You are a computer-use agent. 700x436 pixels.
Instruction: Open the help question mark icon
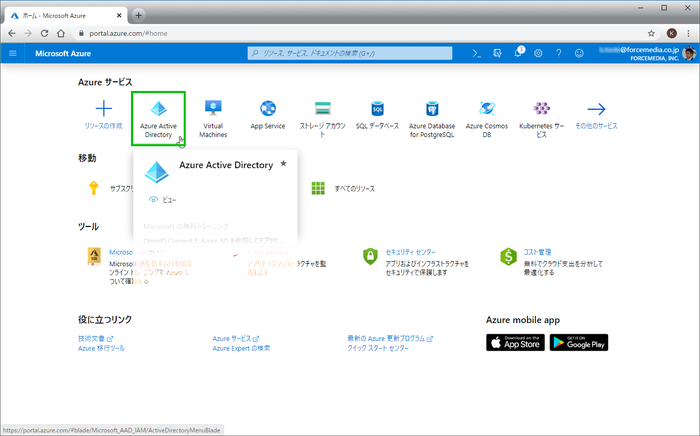[x=558, y=53]
